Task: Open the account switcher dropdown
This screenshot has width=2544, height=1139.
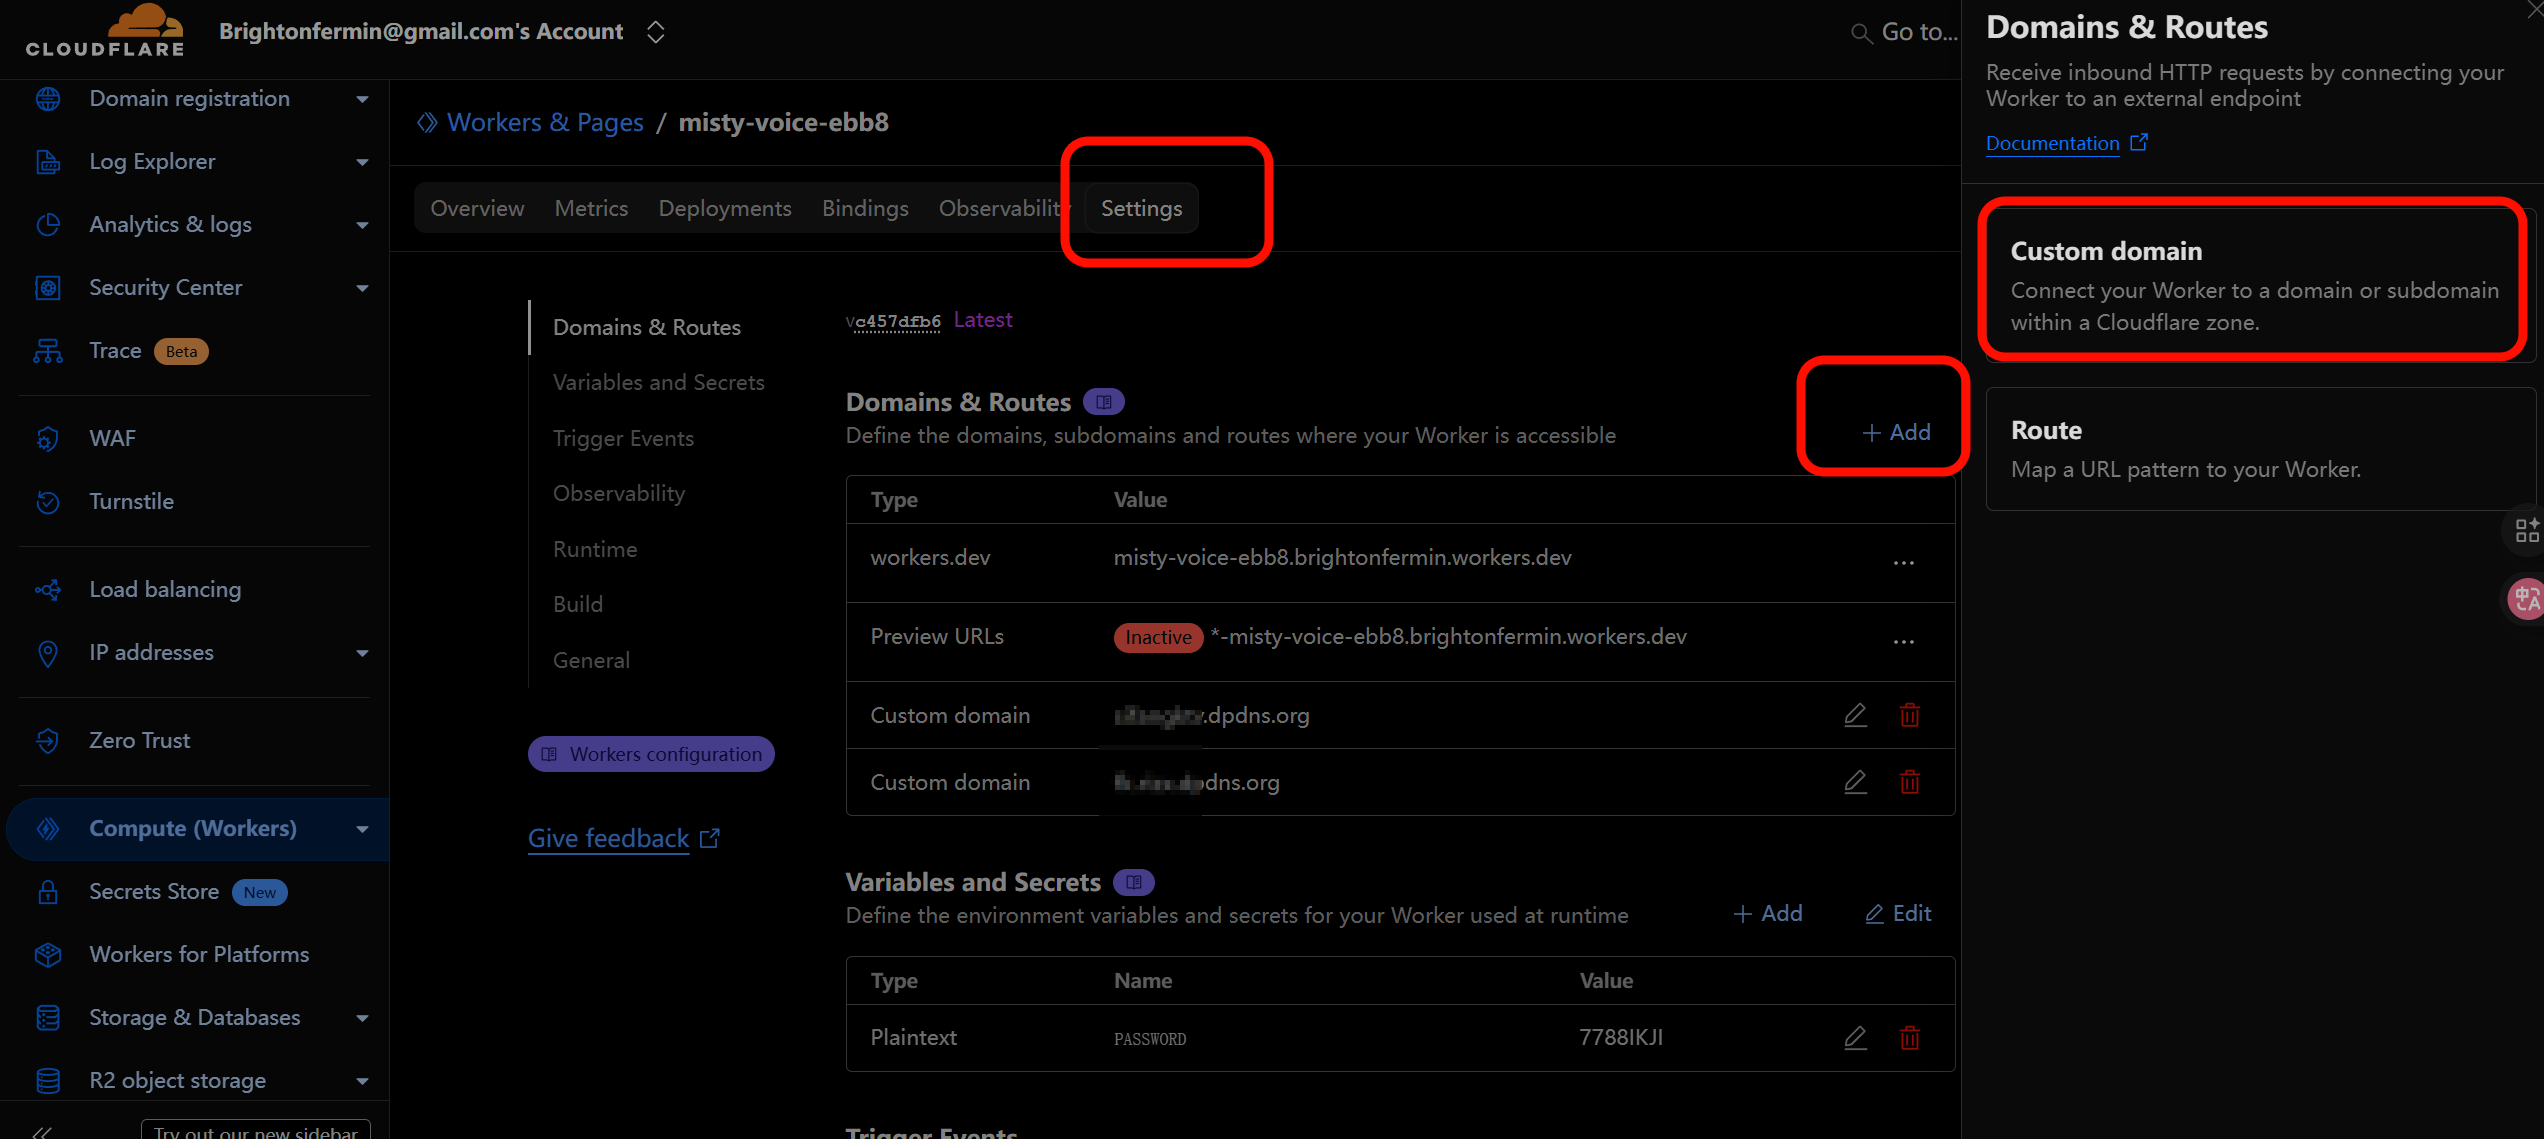Action: [x=655, y=32]
